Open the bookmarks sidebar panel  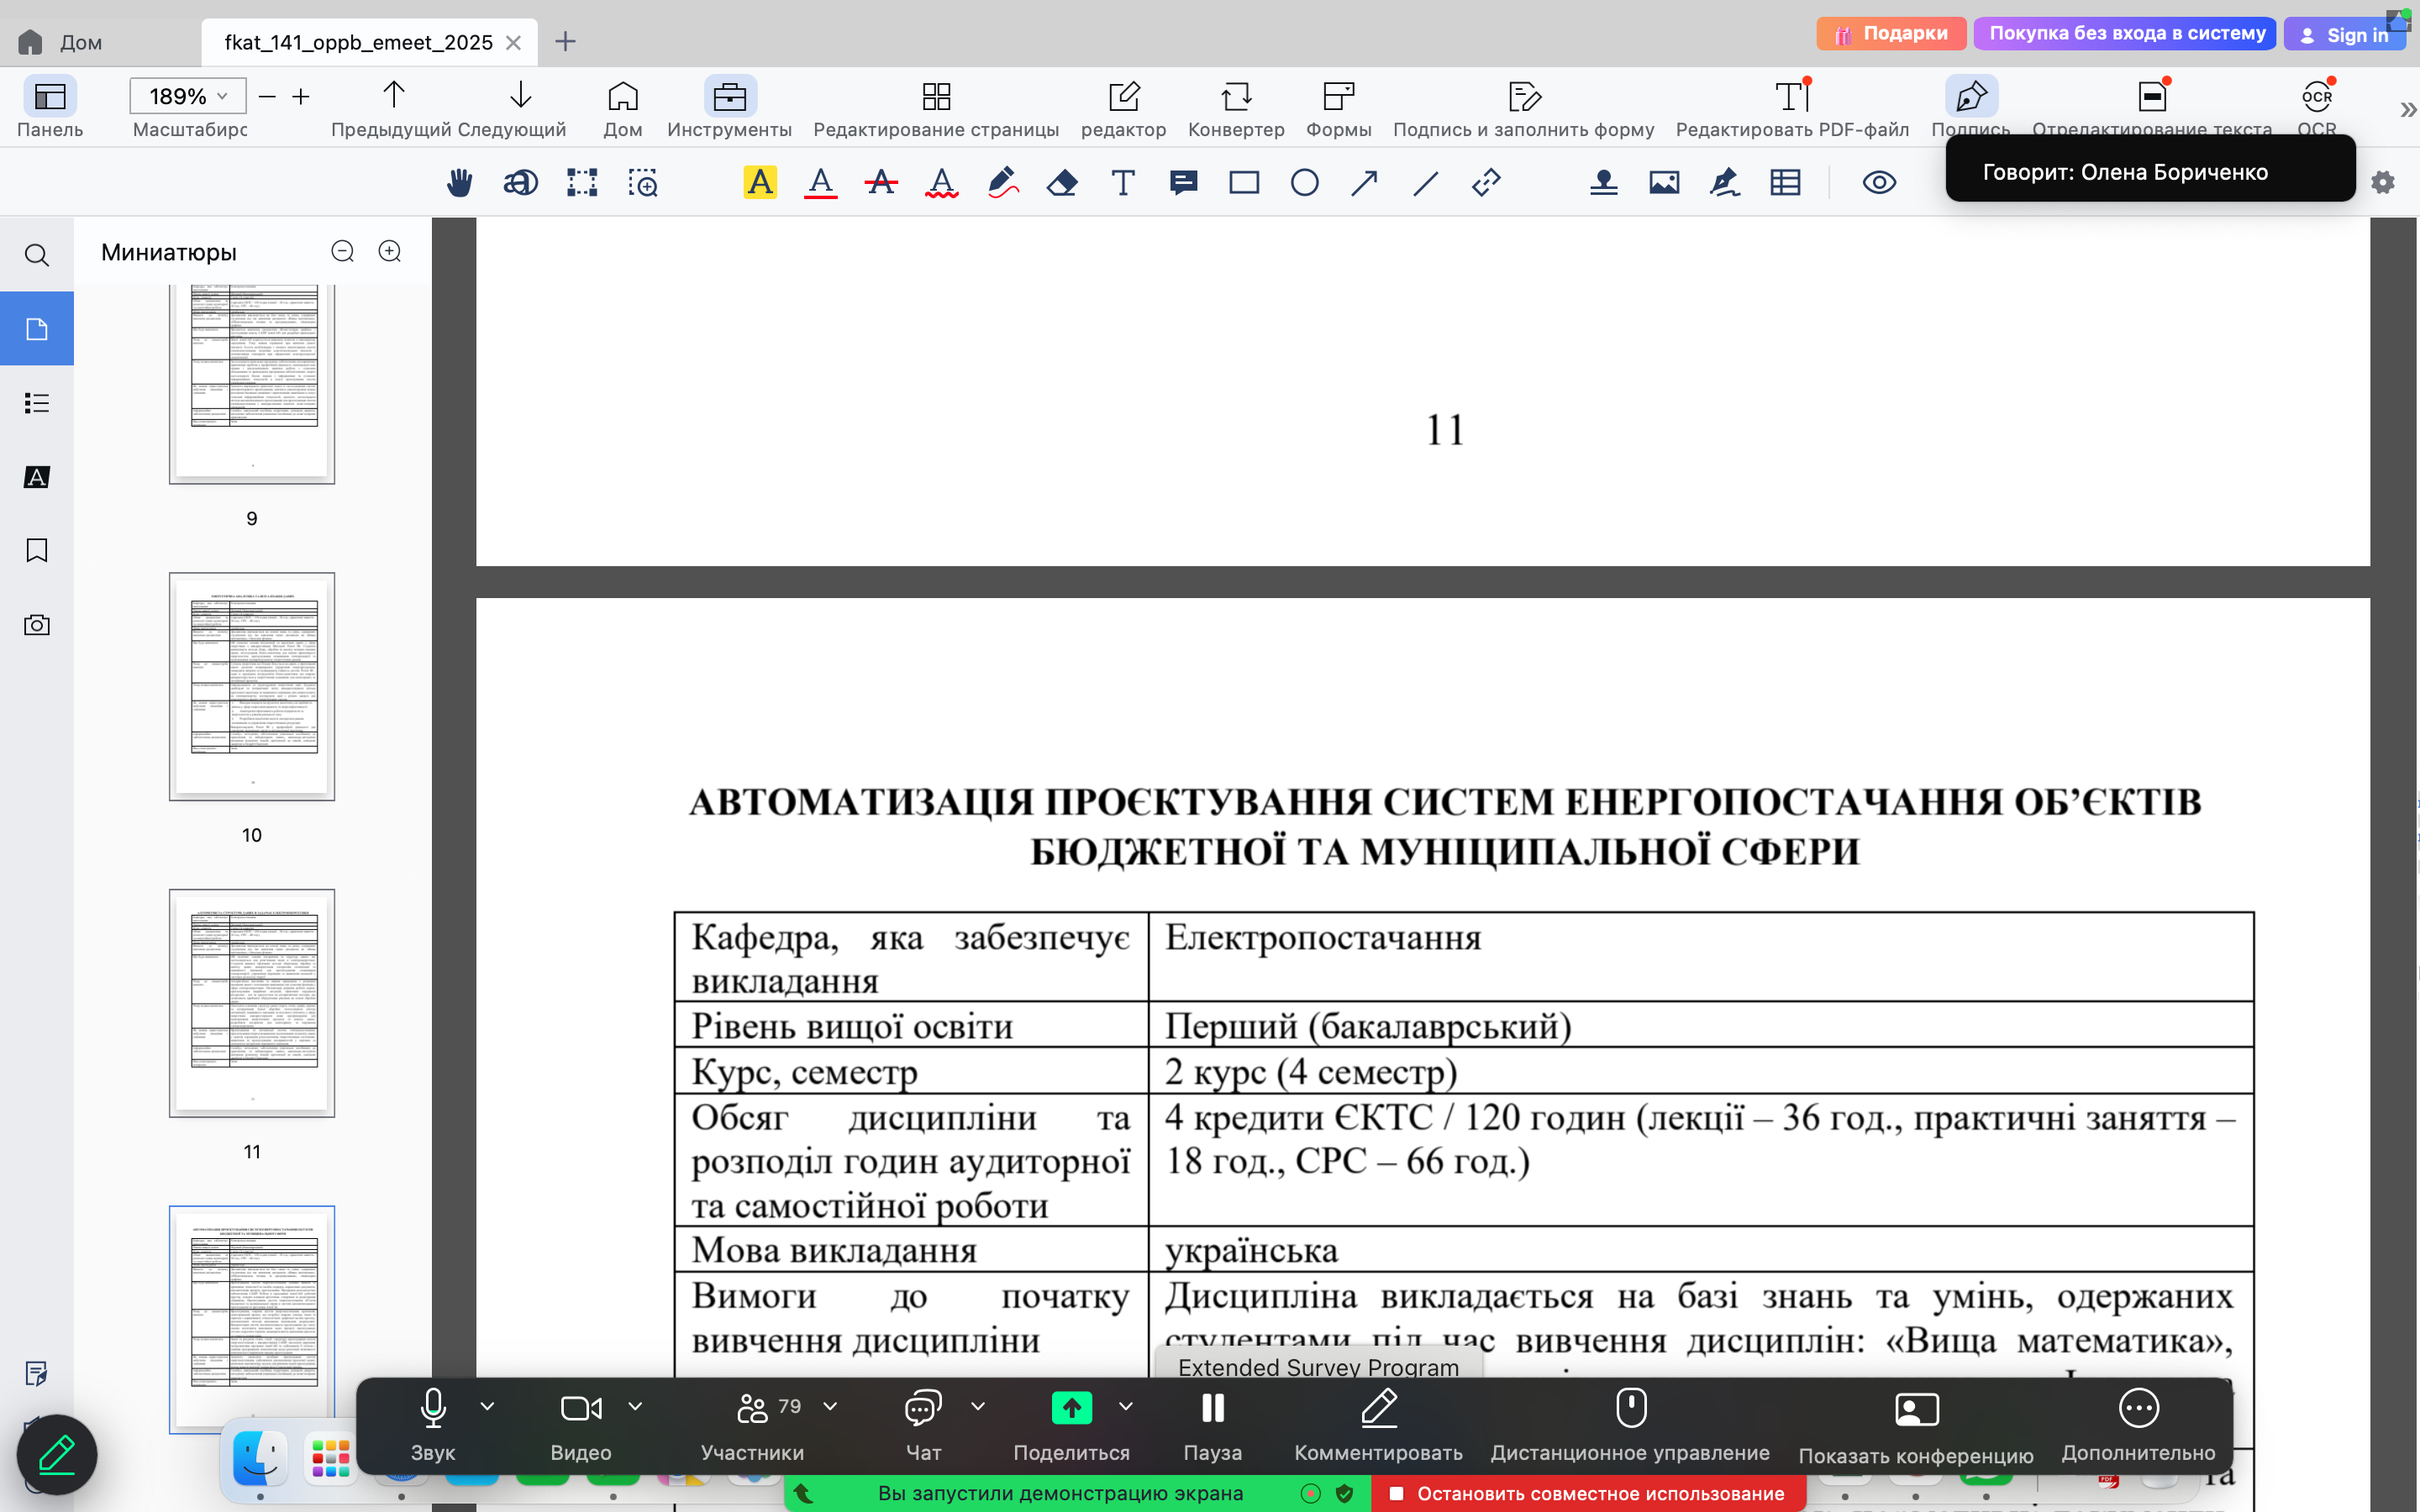pos(37,551)
